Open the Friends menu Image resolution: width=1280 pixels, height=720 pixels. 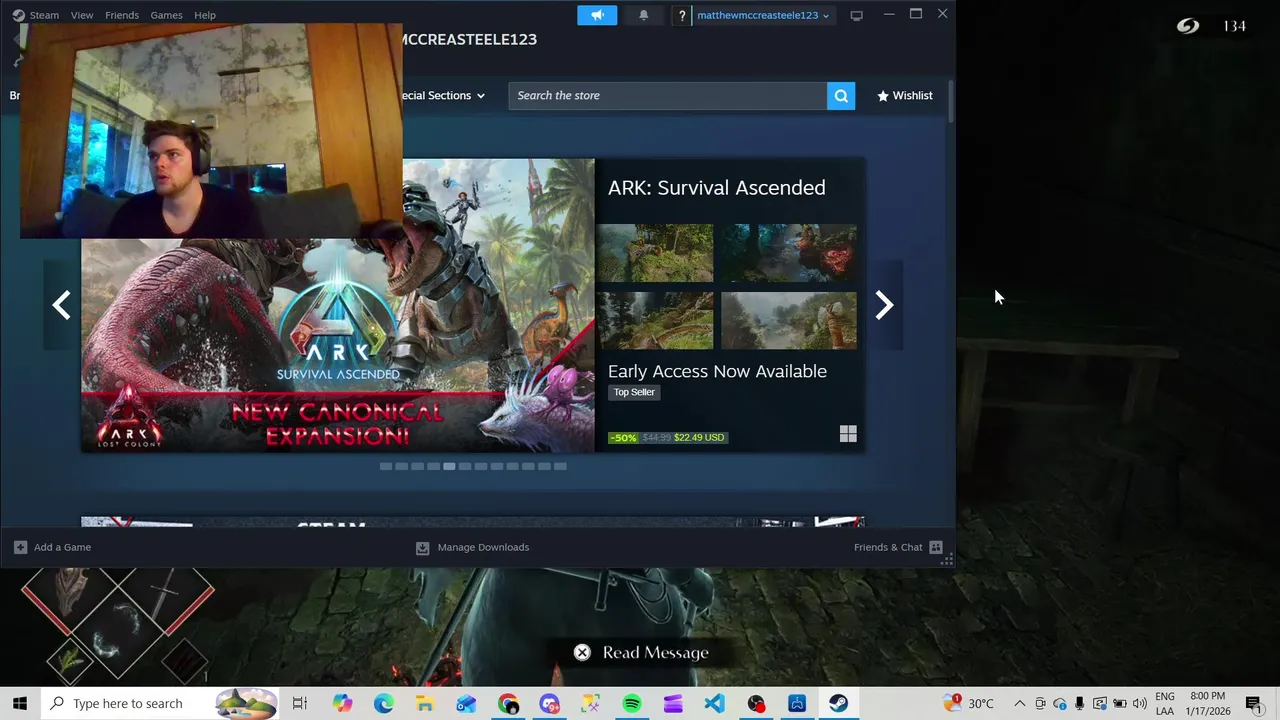click(x=122, y=15)
